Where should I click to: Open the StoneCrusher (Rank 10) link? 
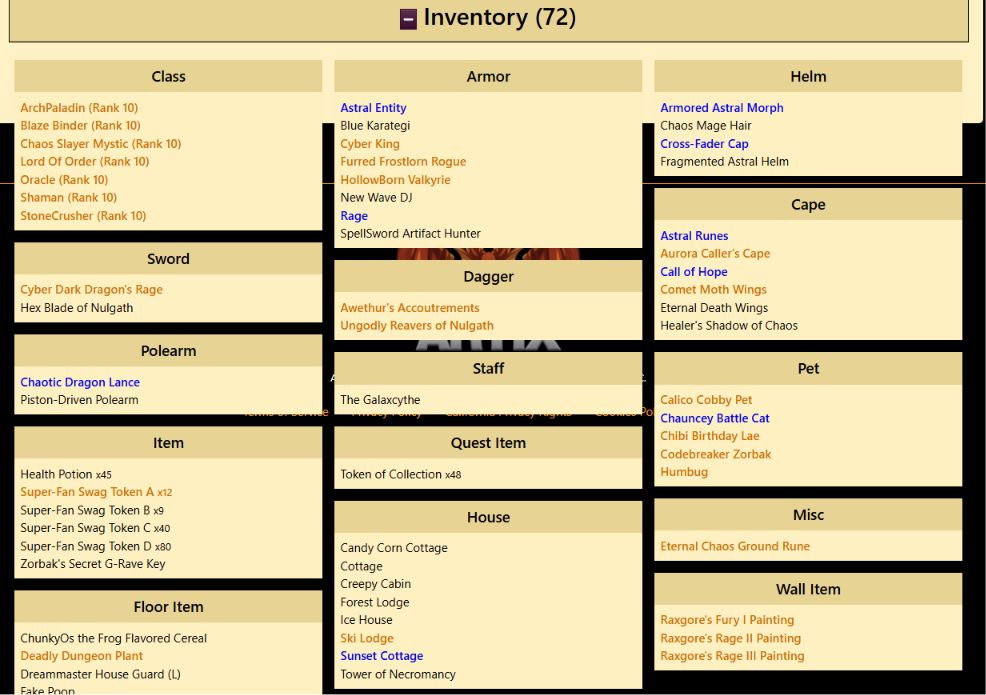click(83, 216)
